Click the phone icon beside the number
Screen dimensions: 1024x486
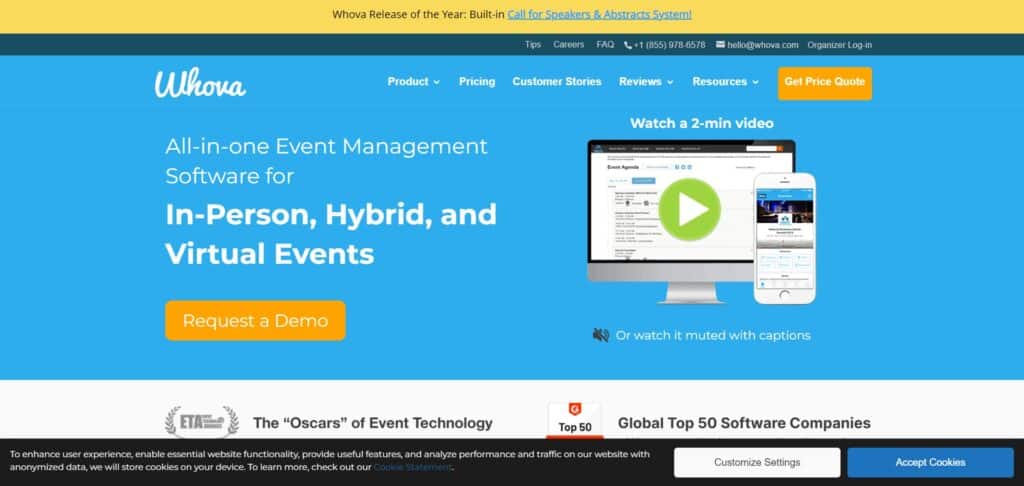[628, 45]
